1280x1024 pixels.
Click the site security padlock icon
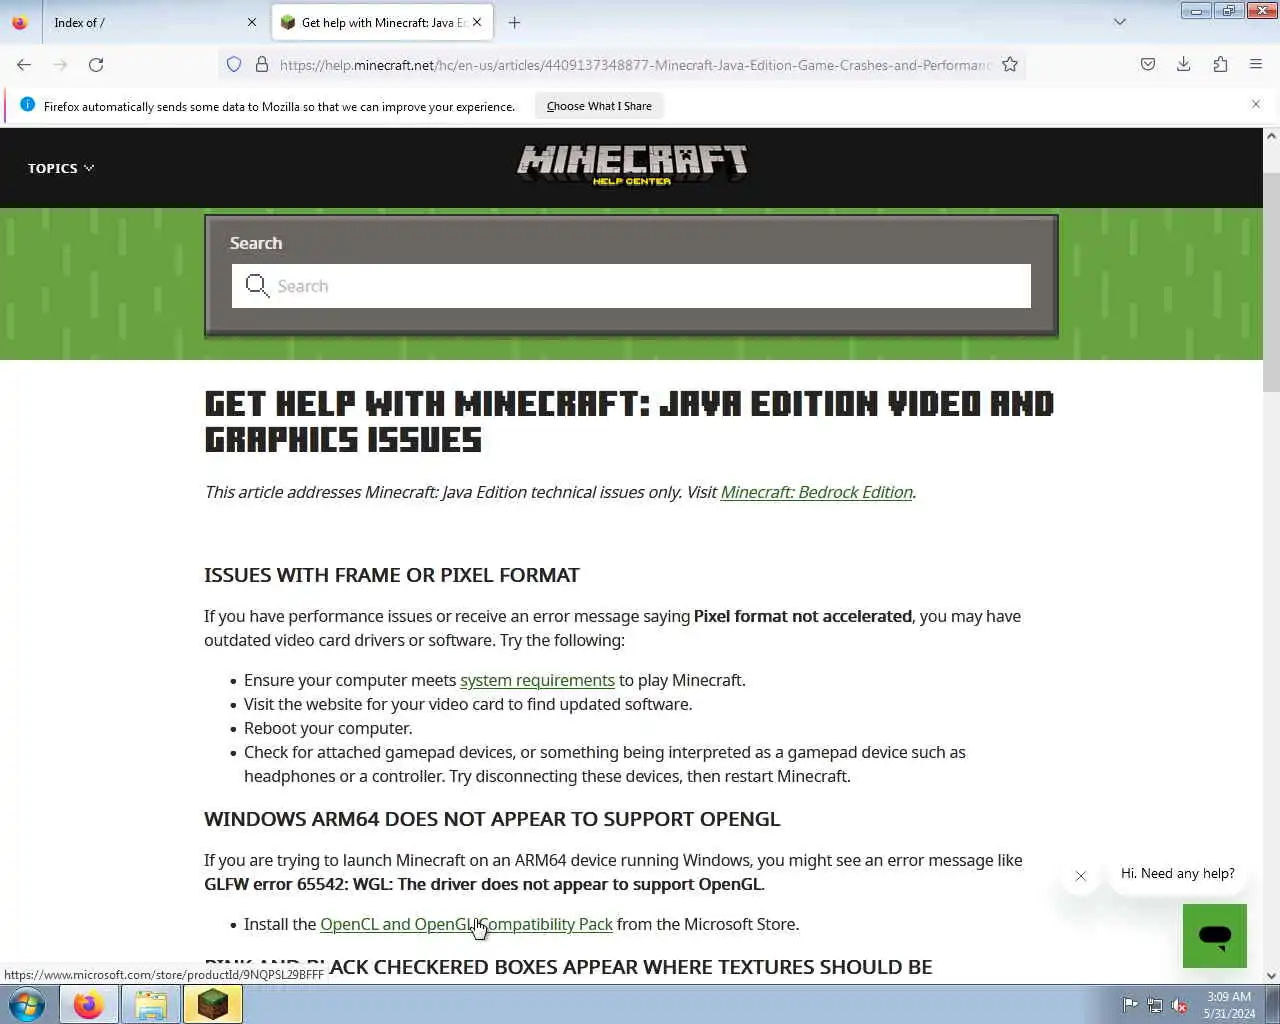coord(262,65)
